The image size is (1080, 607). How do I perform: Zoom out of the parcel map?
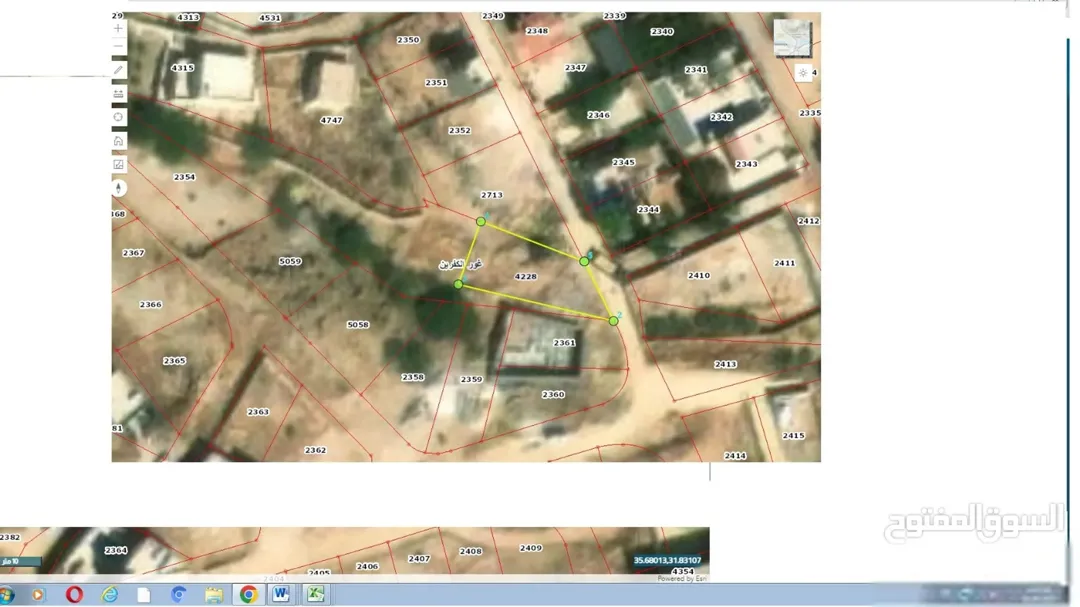point(118,47)
